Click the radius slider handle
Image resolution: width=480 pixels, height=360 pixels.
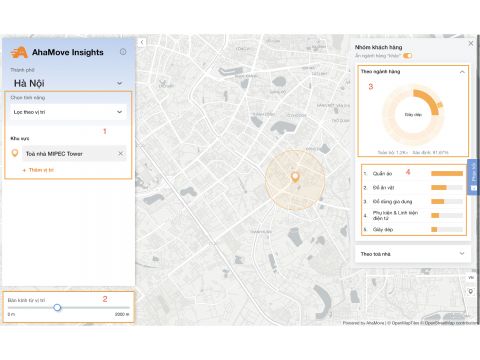point(57,307)
